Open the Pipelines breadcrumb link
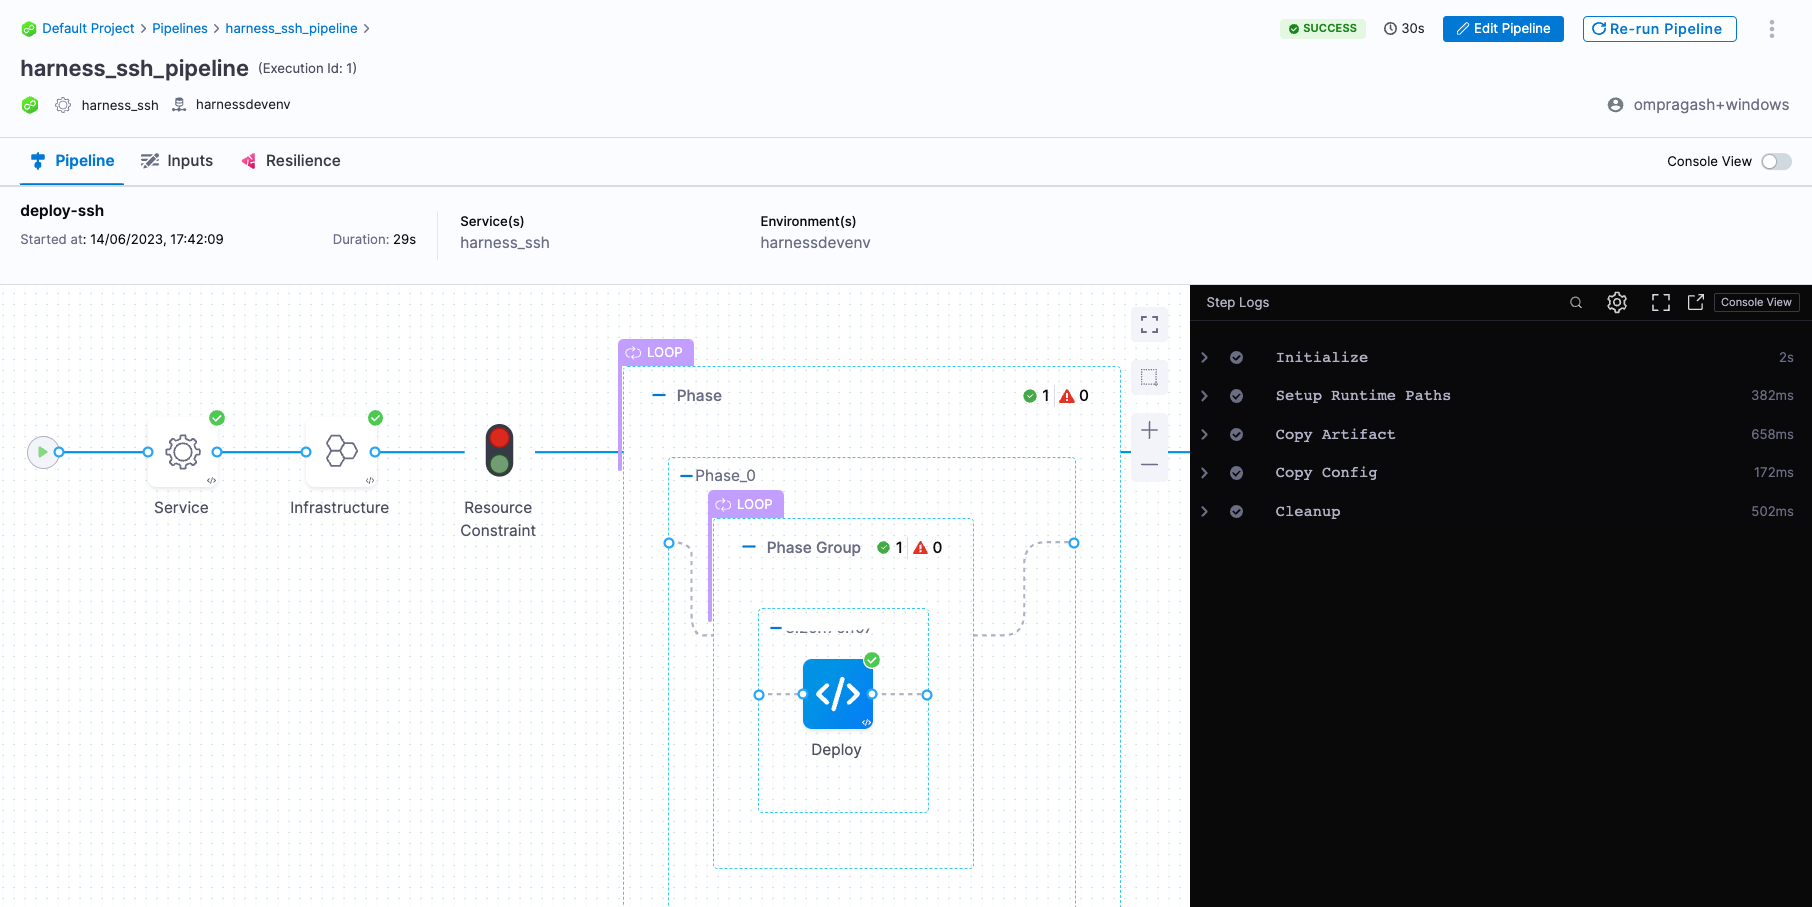This screenshot has height=907, width=1812. tap(180, 29)
